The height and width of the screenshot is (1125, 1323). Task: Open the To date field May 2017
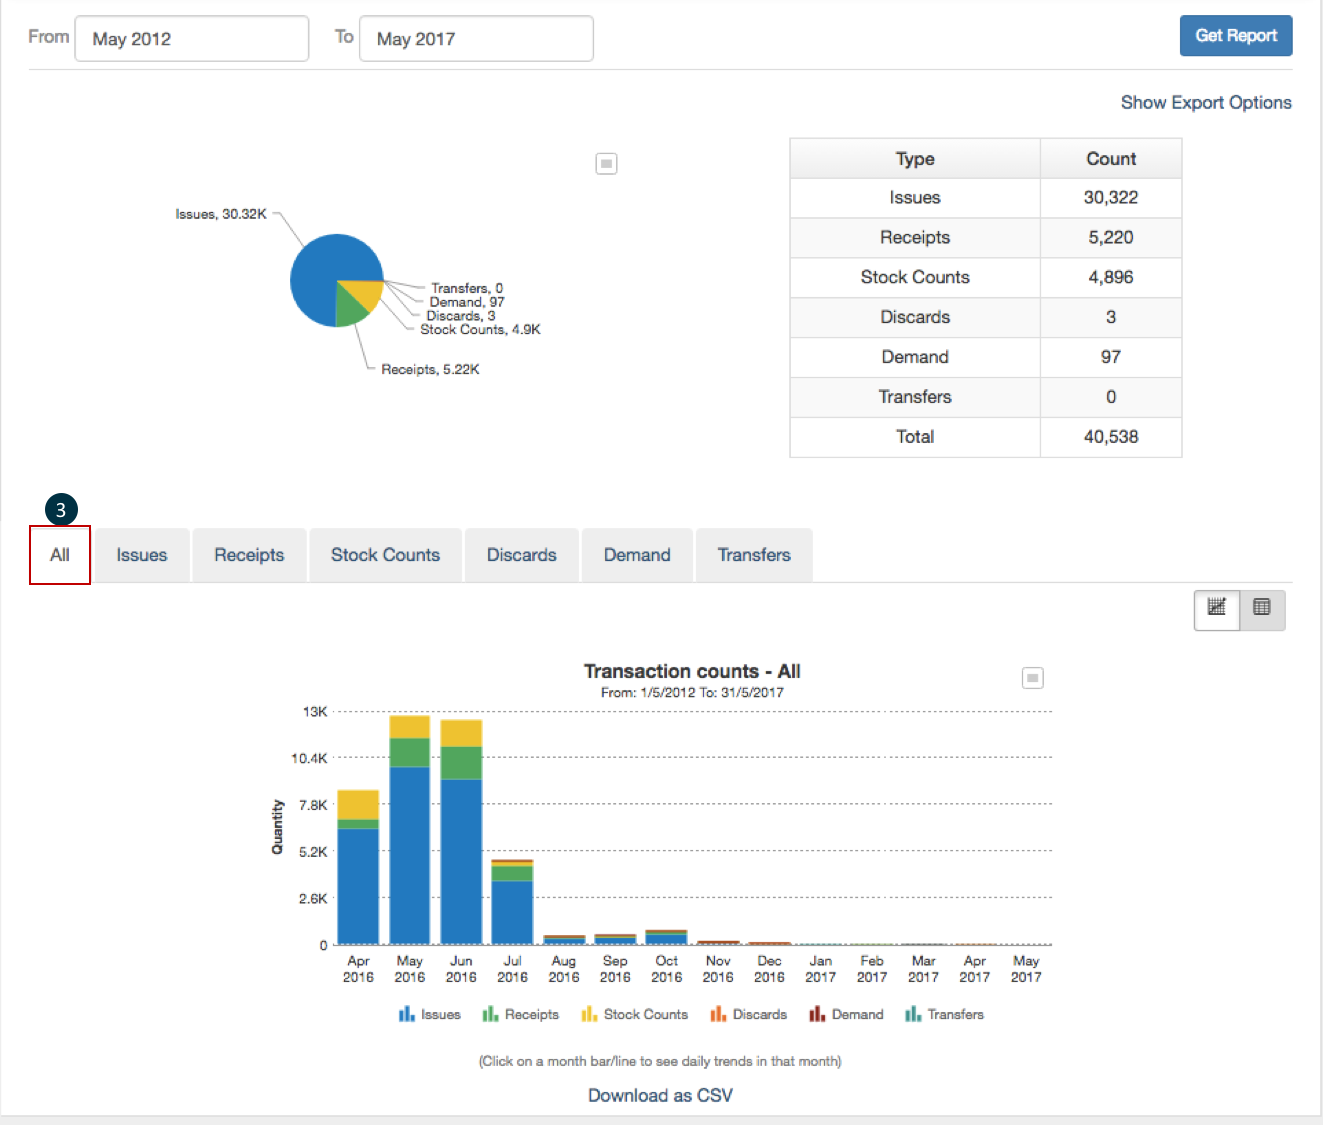(x=476, y=38)
